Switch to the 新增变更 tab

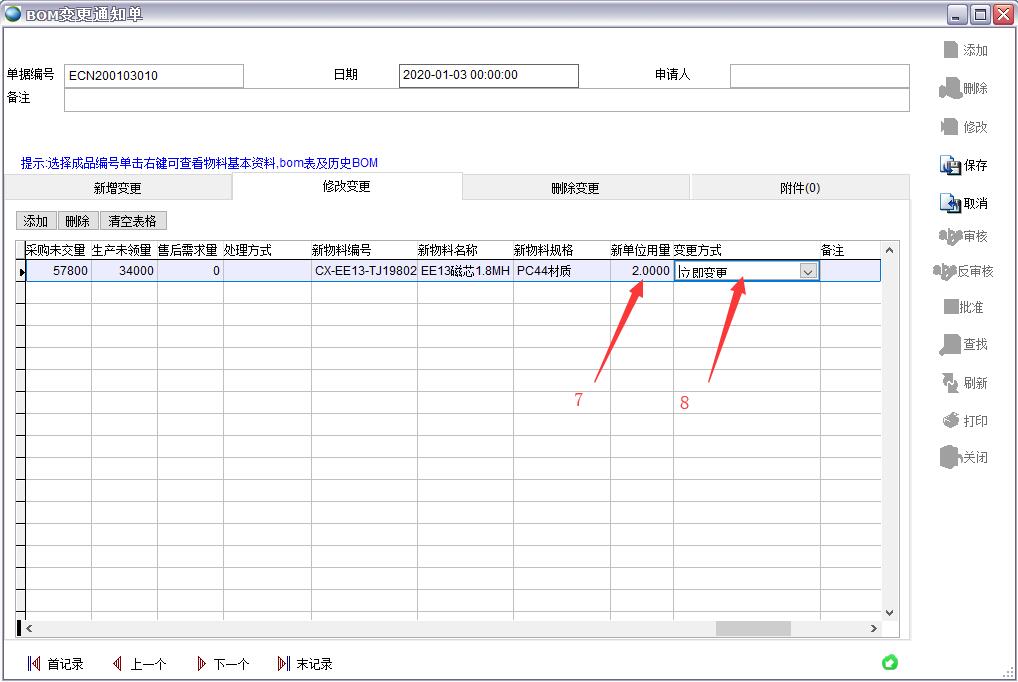(x=117, y=188)
